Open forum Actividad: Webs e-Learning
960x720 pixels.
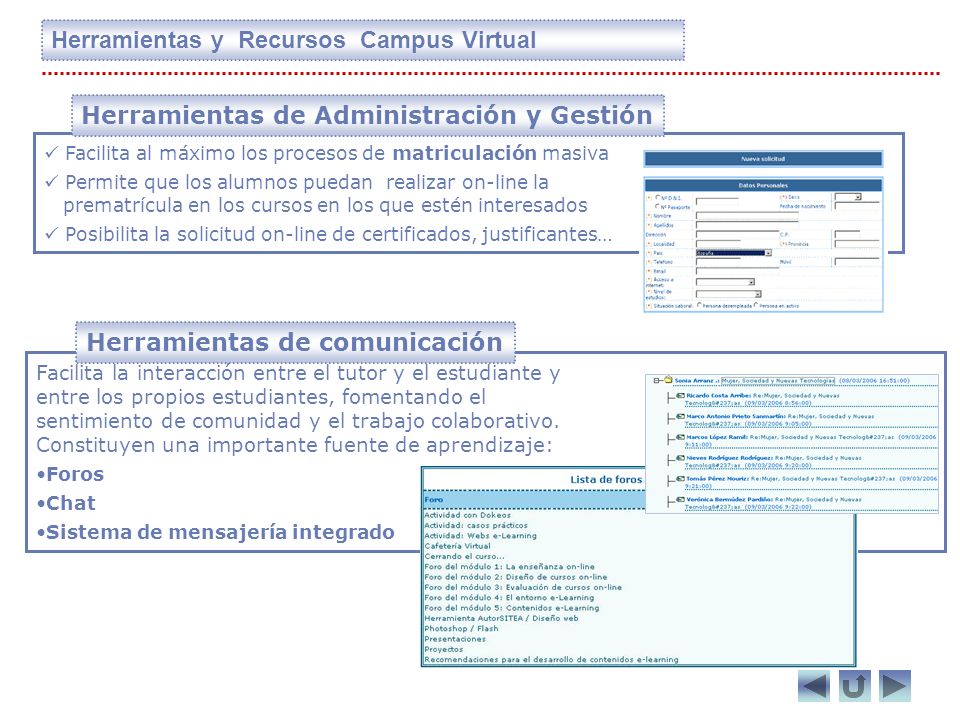(481, 536)
